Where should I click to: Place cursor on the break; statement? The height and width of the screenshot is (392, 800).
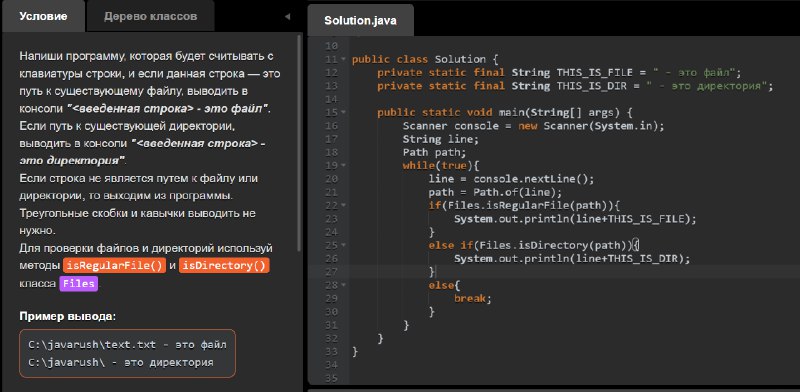pyautogui.click(x=472, y=298)
